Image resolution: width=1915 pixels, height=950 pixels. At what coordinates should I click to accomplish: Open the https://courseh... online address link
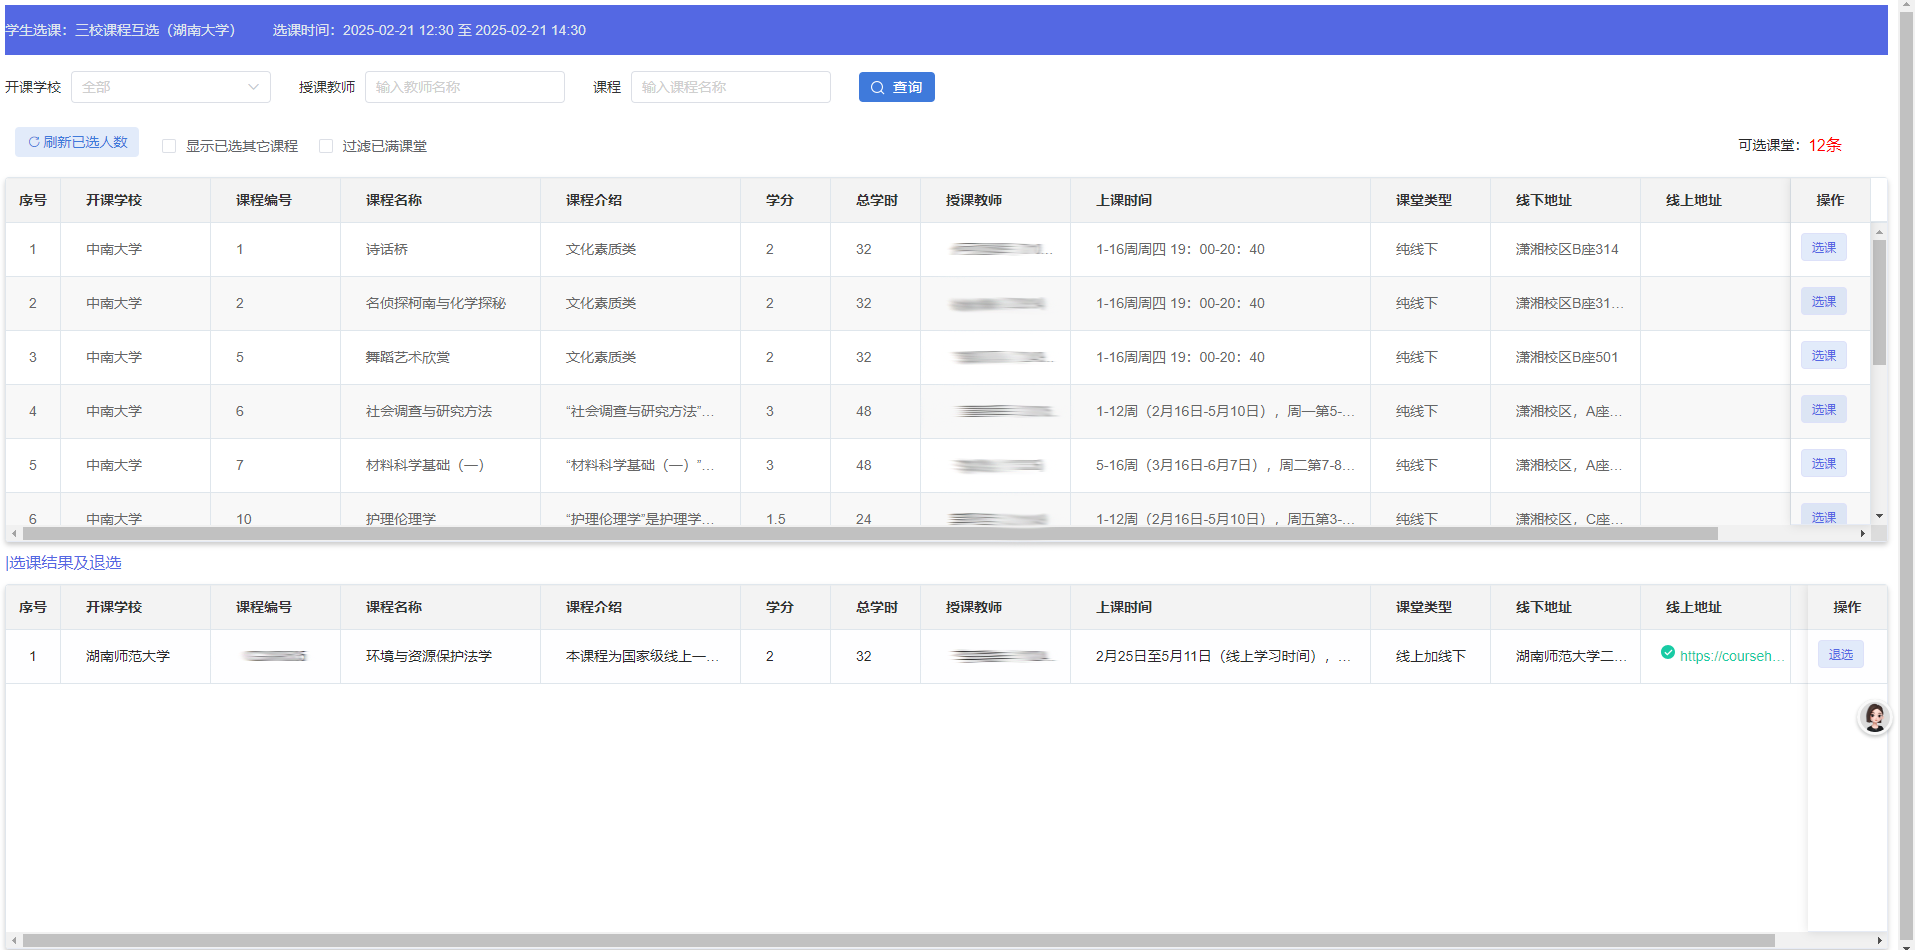1731,656
